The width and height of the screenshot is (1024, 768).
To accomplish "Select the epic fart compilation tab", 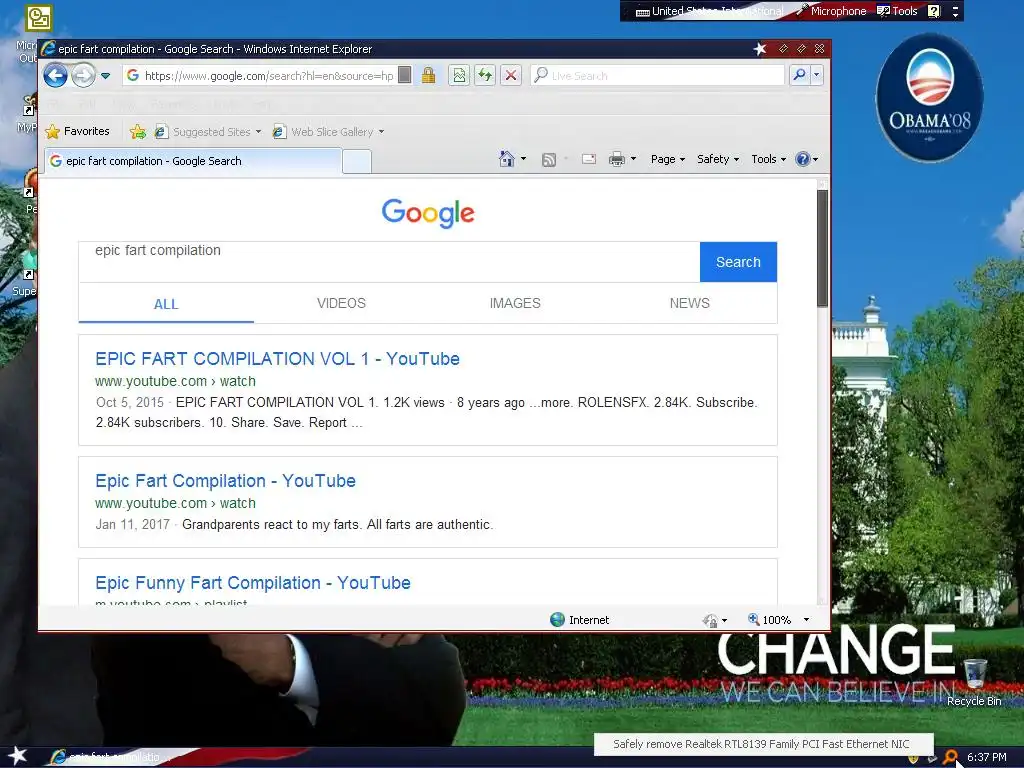I will click(193, 161).
